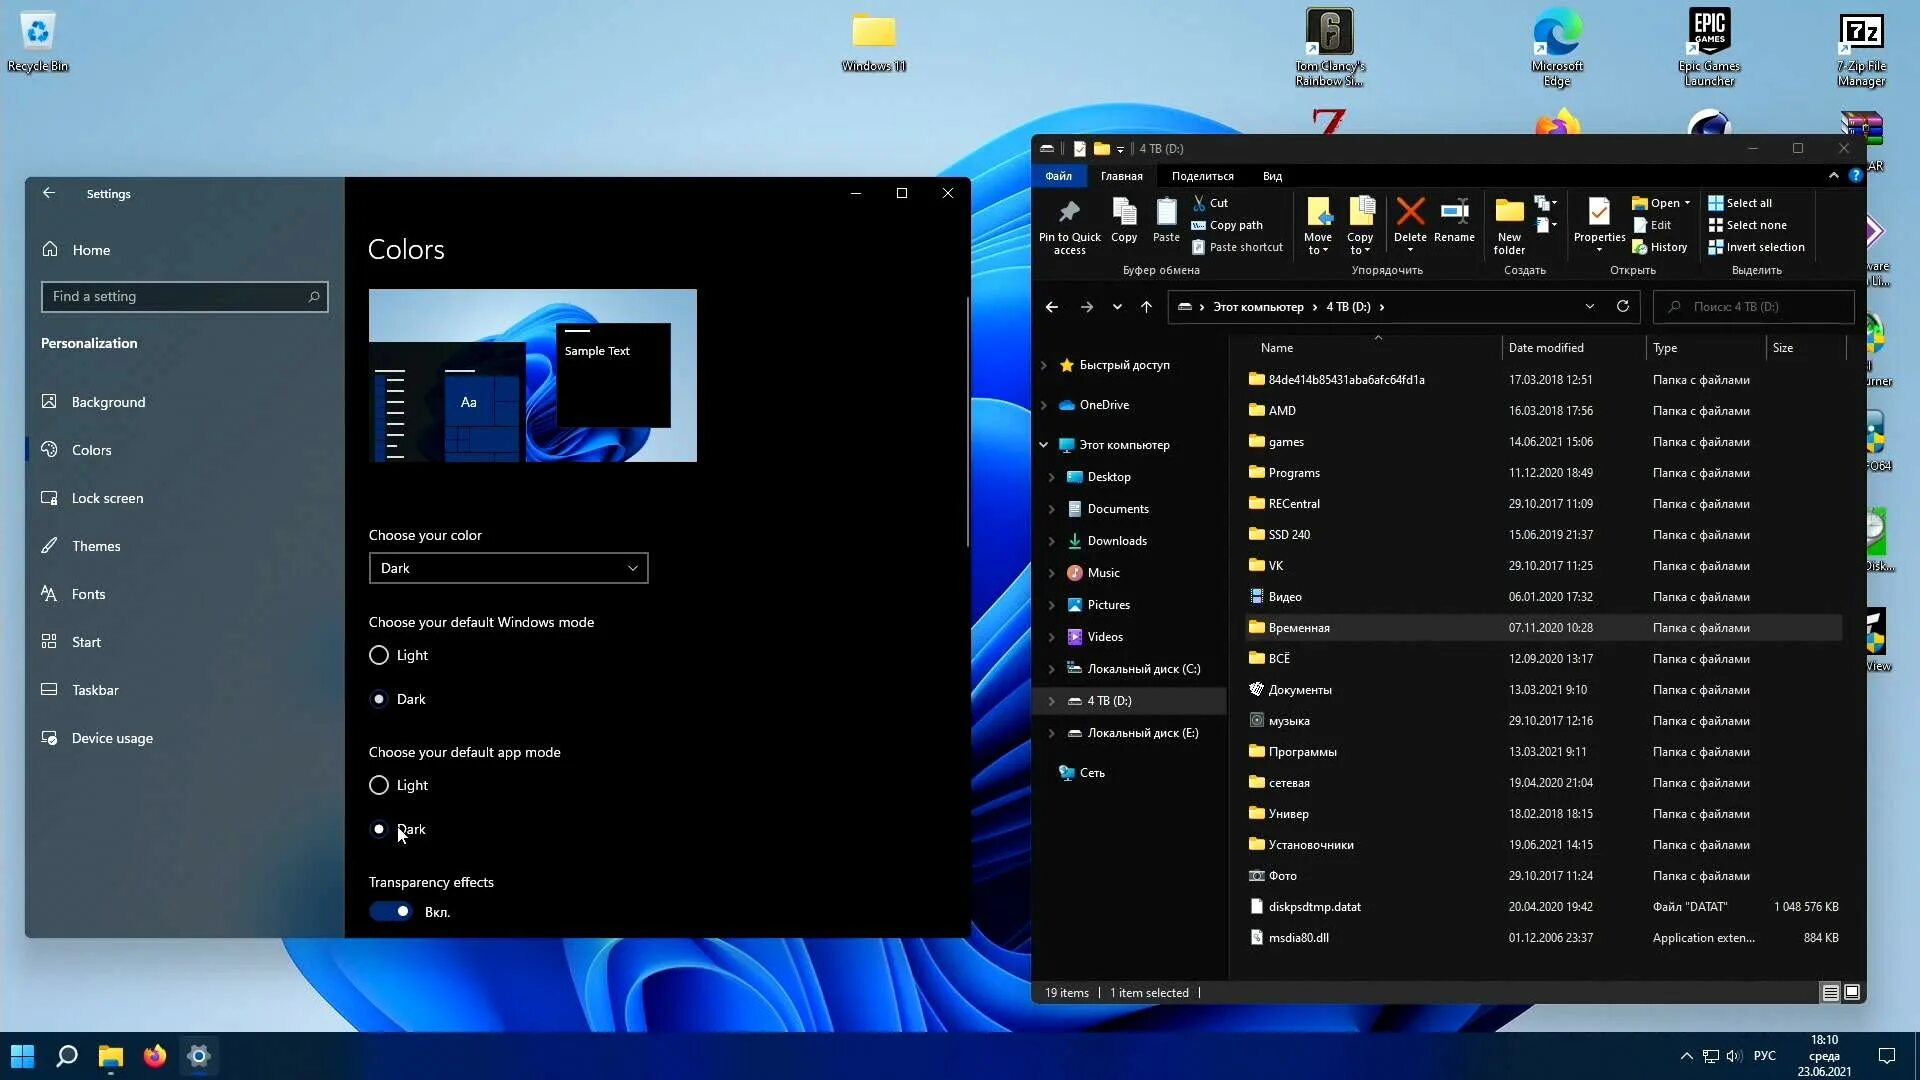Select Light radio button for Windows mode

click(x=380, y=654)
